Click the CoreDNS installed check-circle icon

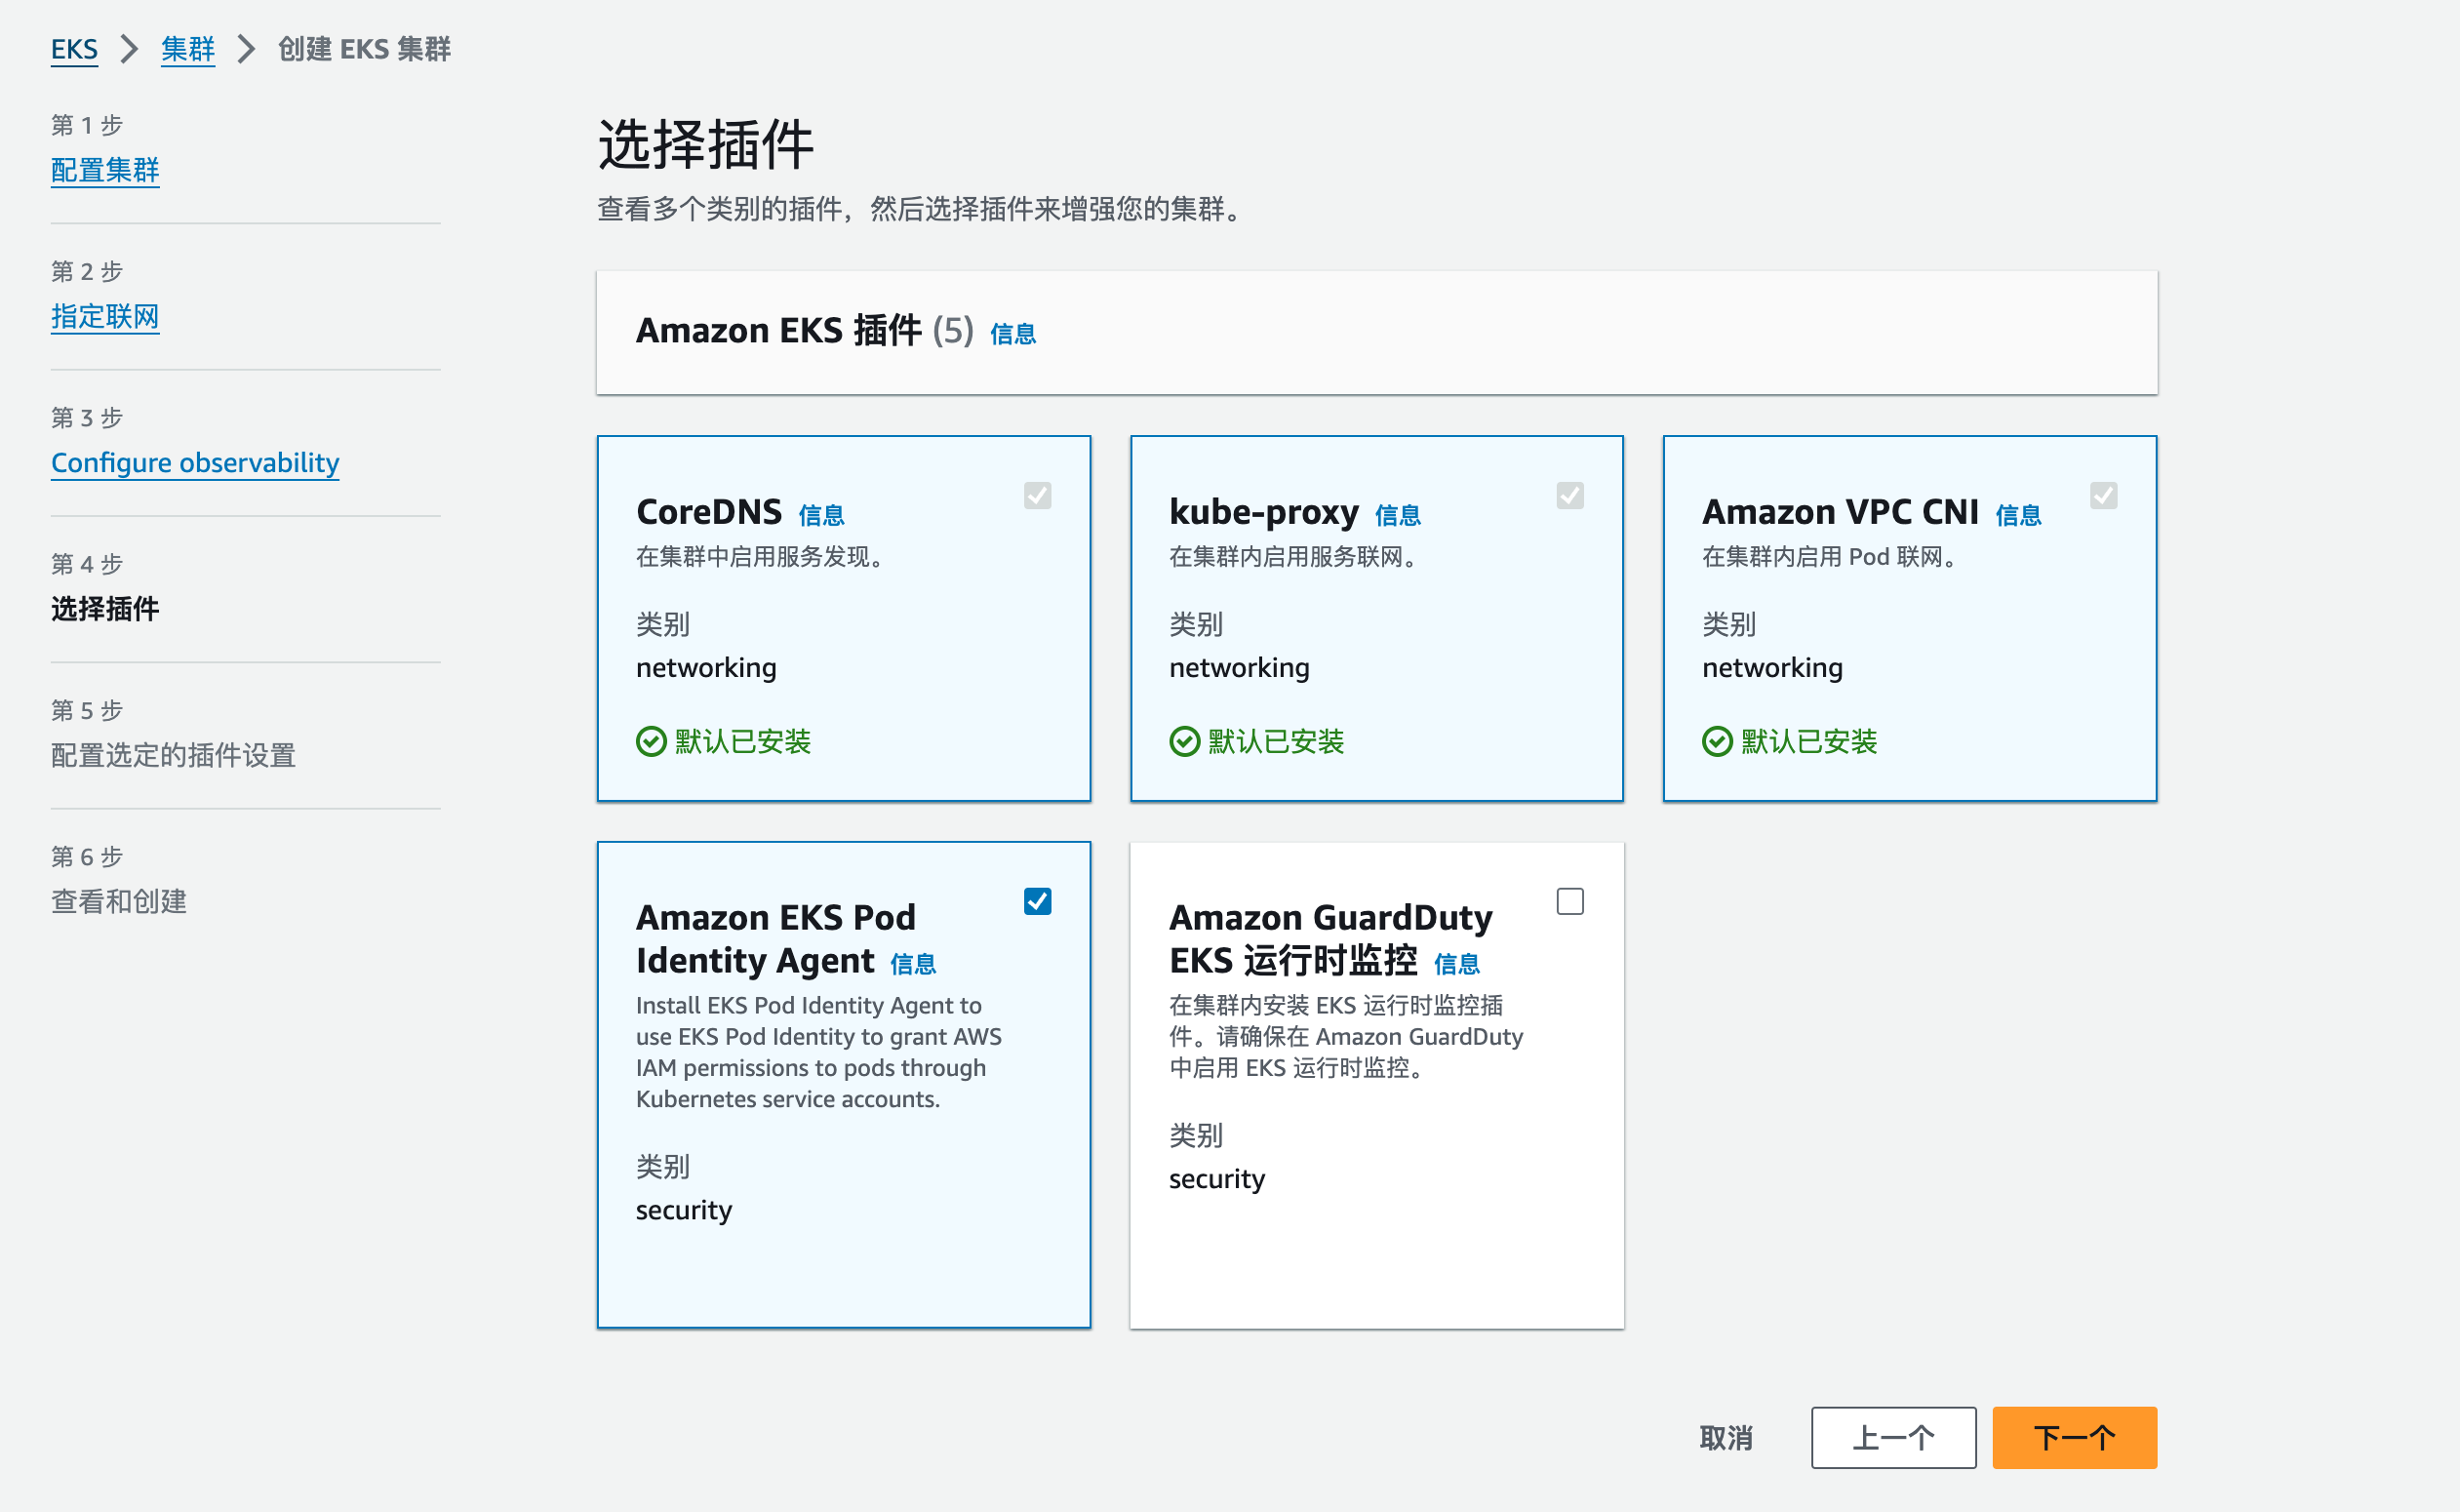coord(651,742)
